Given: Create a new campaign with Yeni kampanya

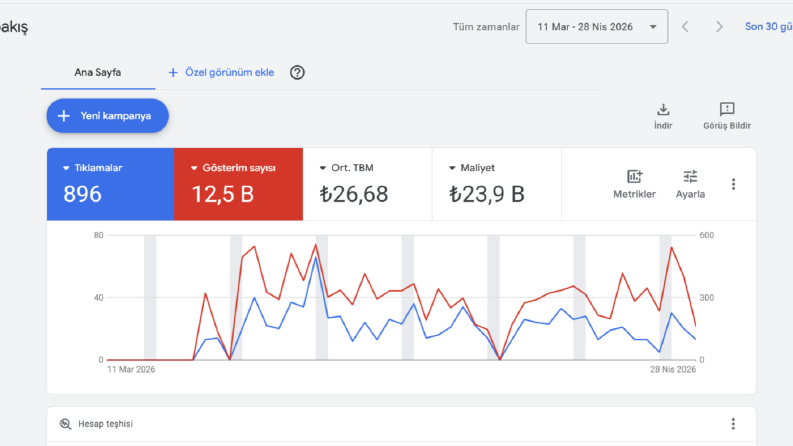Looking at the screenshot, I should (107, 116).
